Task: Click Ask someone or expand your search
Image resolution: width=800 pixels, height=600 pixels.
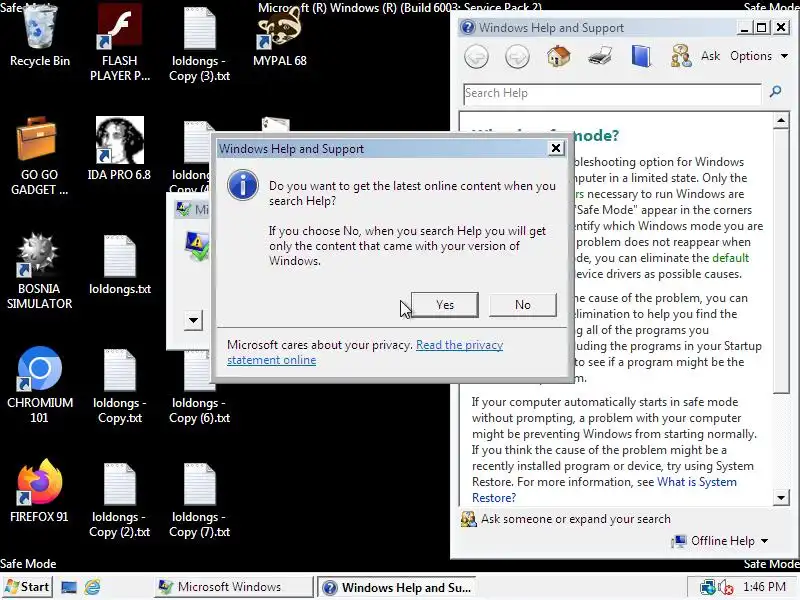Action: pyautogui.click(x=566, y=519)
